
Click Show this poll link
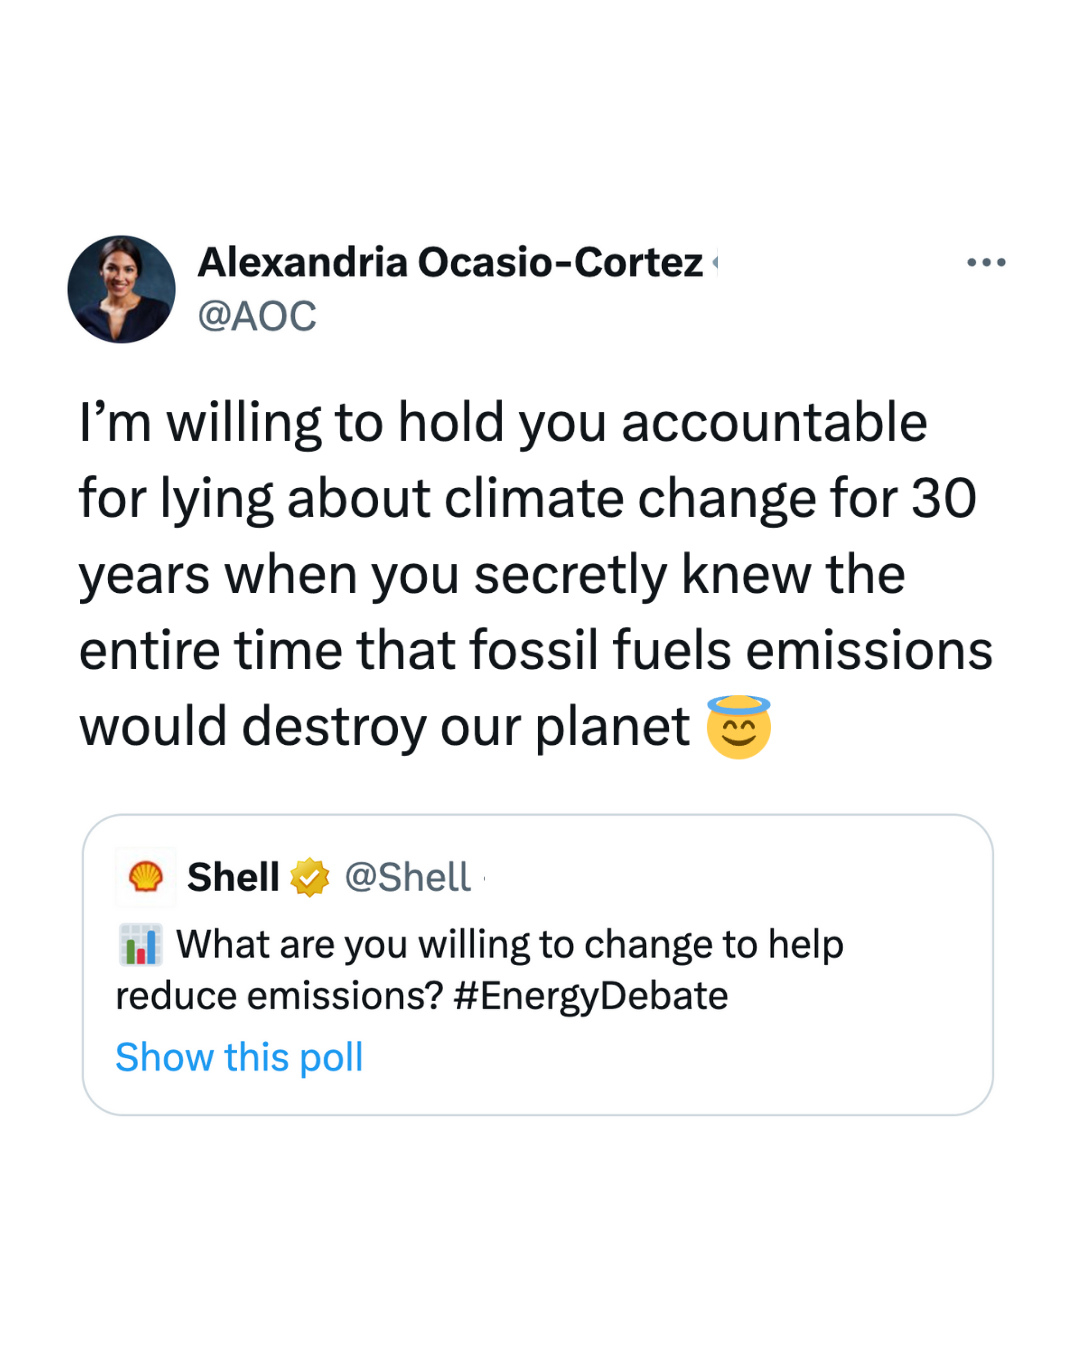tap(239, 1057)
